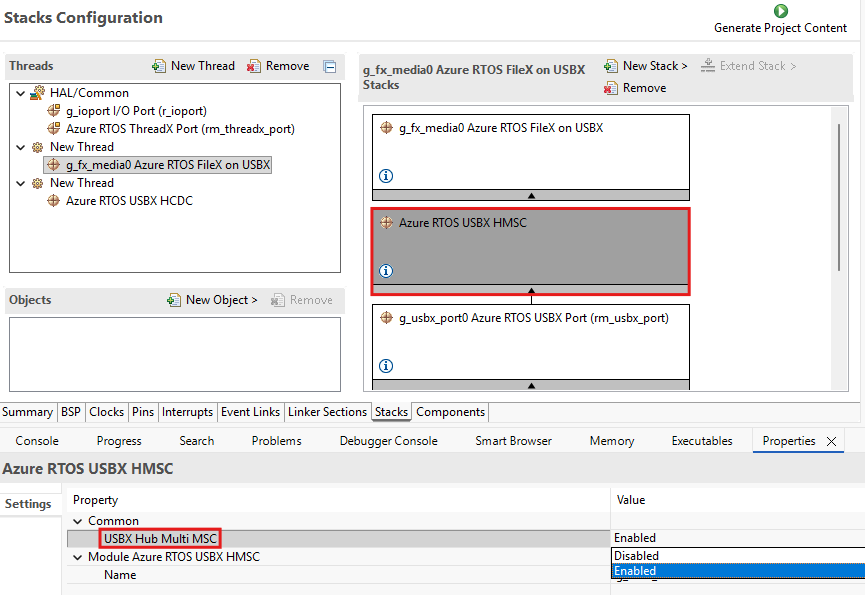Image resolution: width=865 pixels, height=595 pixels.
Task: Open the BSP tab
Action: pyautogui.click(x=71, y=412)
